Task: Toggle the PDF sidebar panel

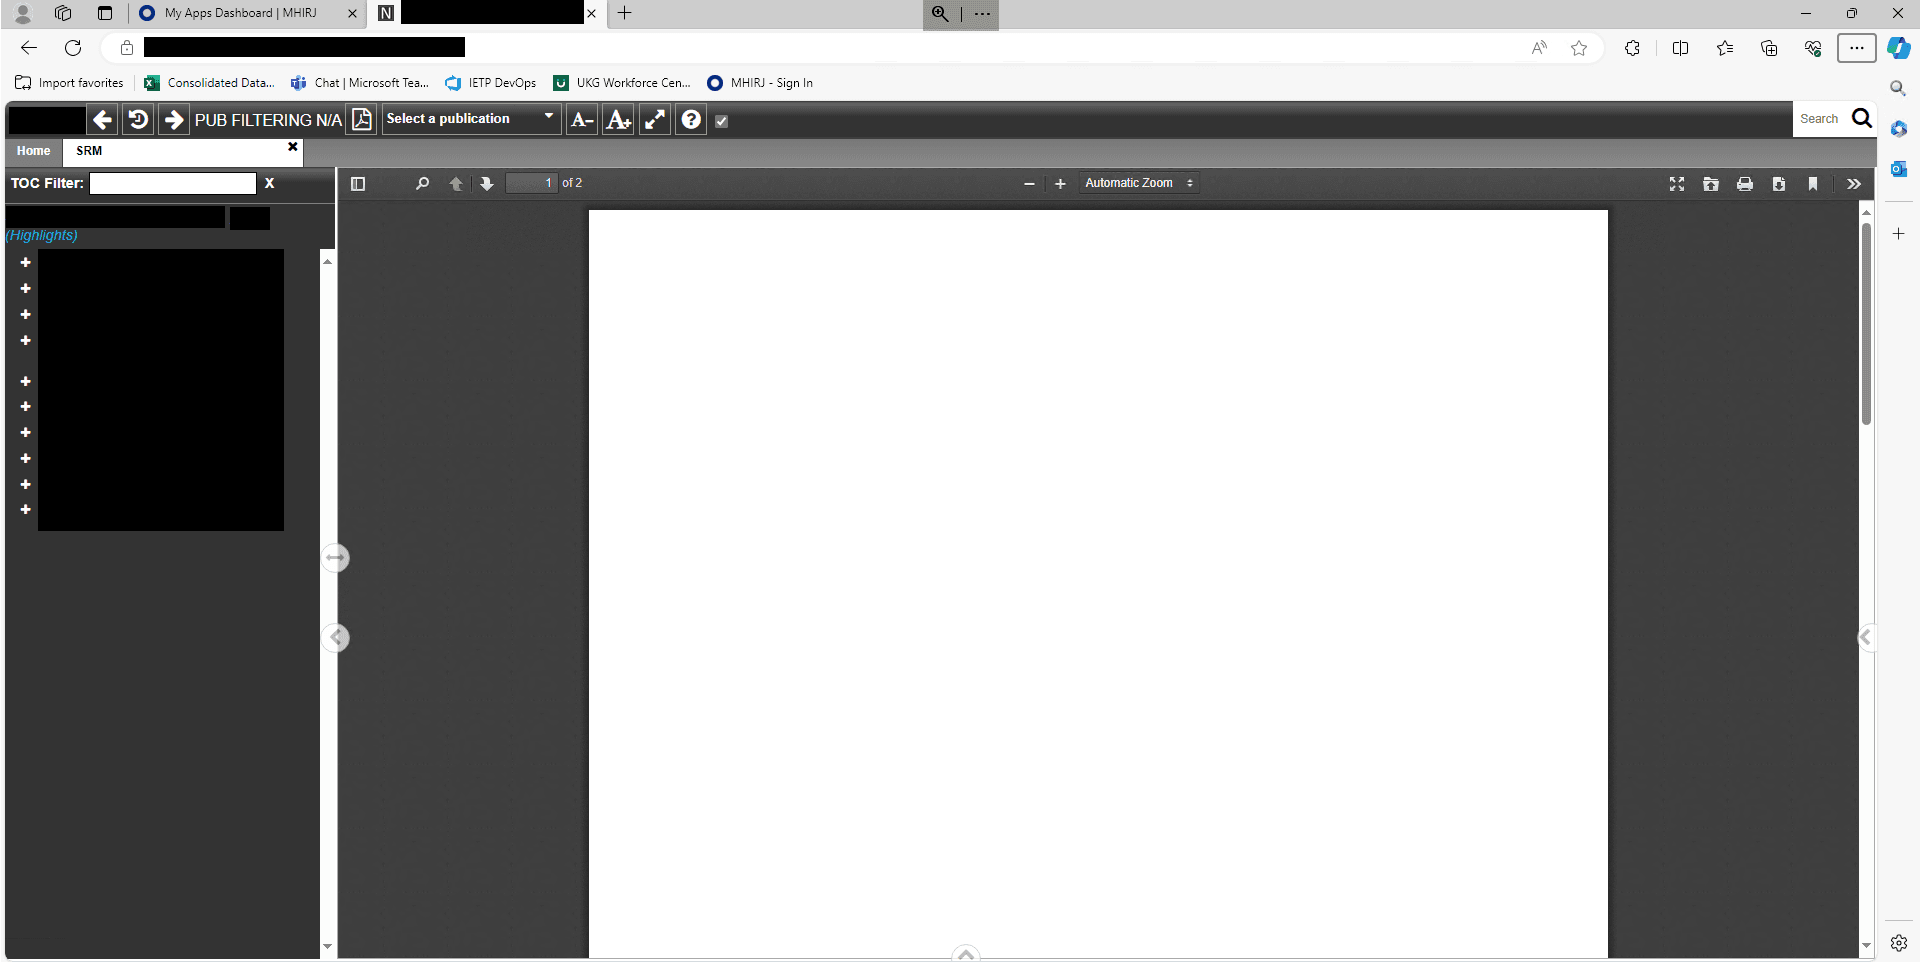Action: click(358, 183)
